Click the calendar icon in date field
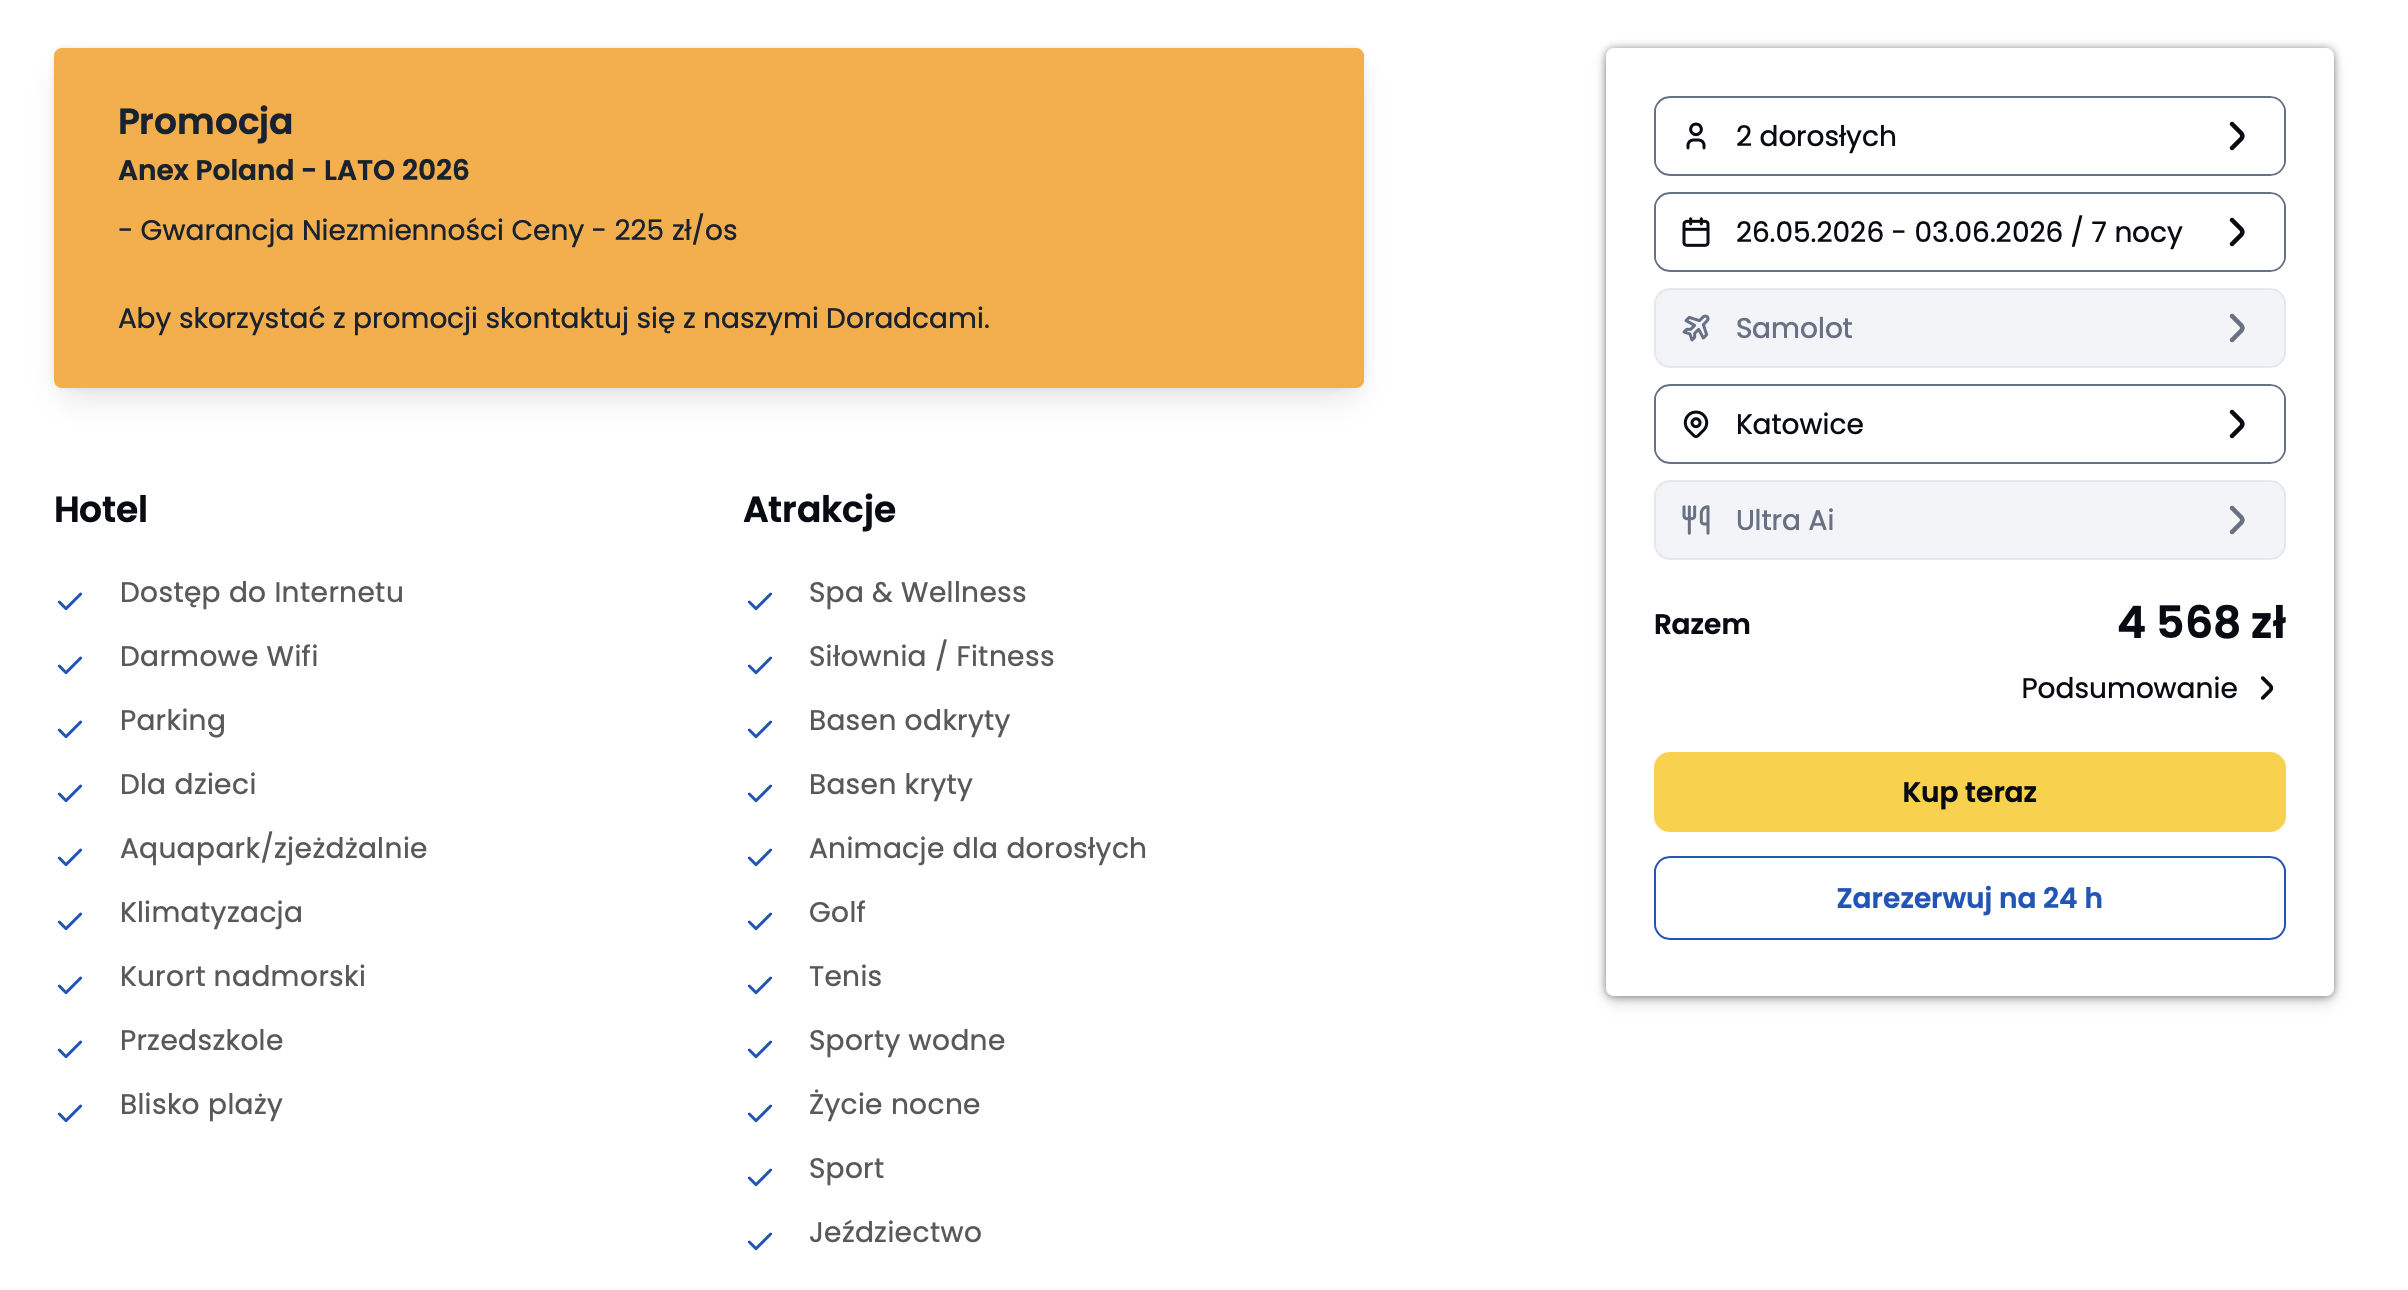 click(1695, 232)
